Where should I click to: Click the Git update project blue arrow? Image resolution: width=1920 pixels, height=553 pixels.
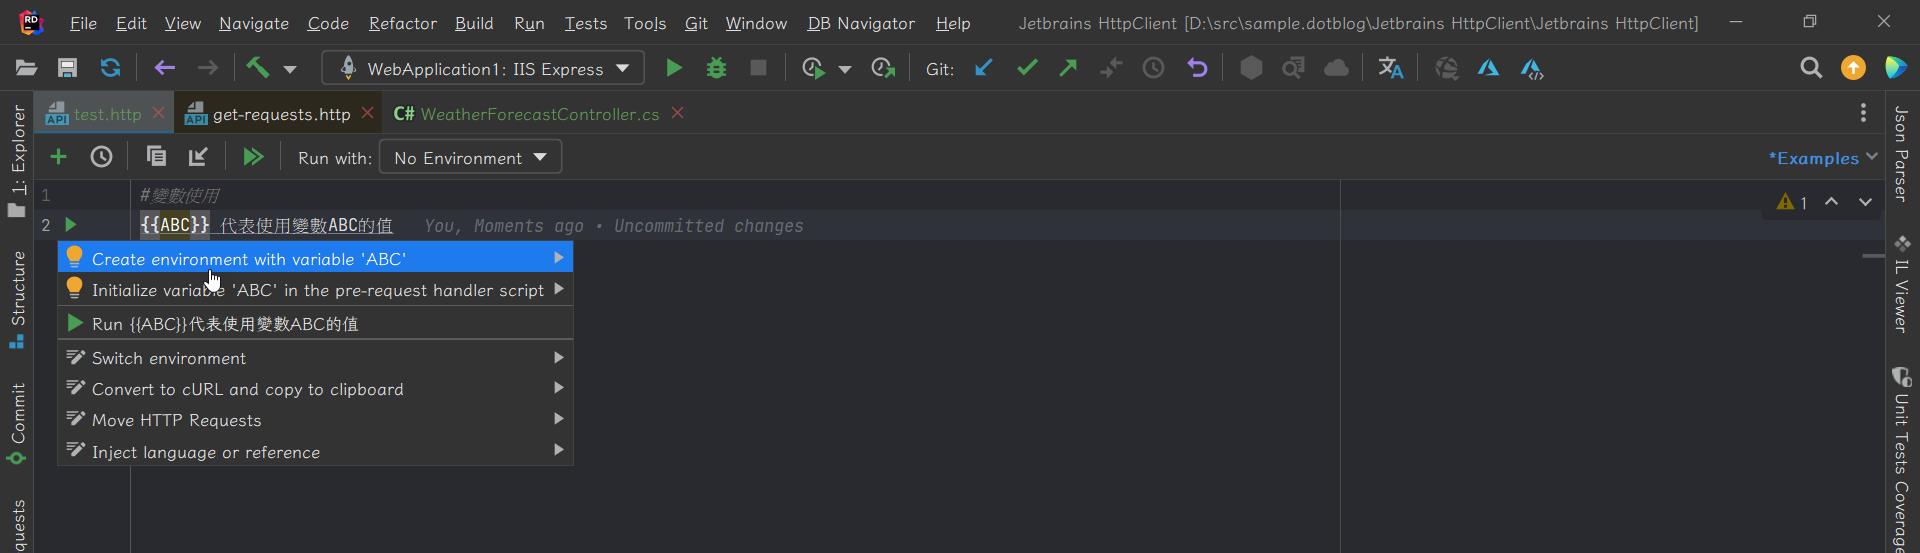coord(984,68)
